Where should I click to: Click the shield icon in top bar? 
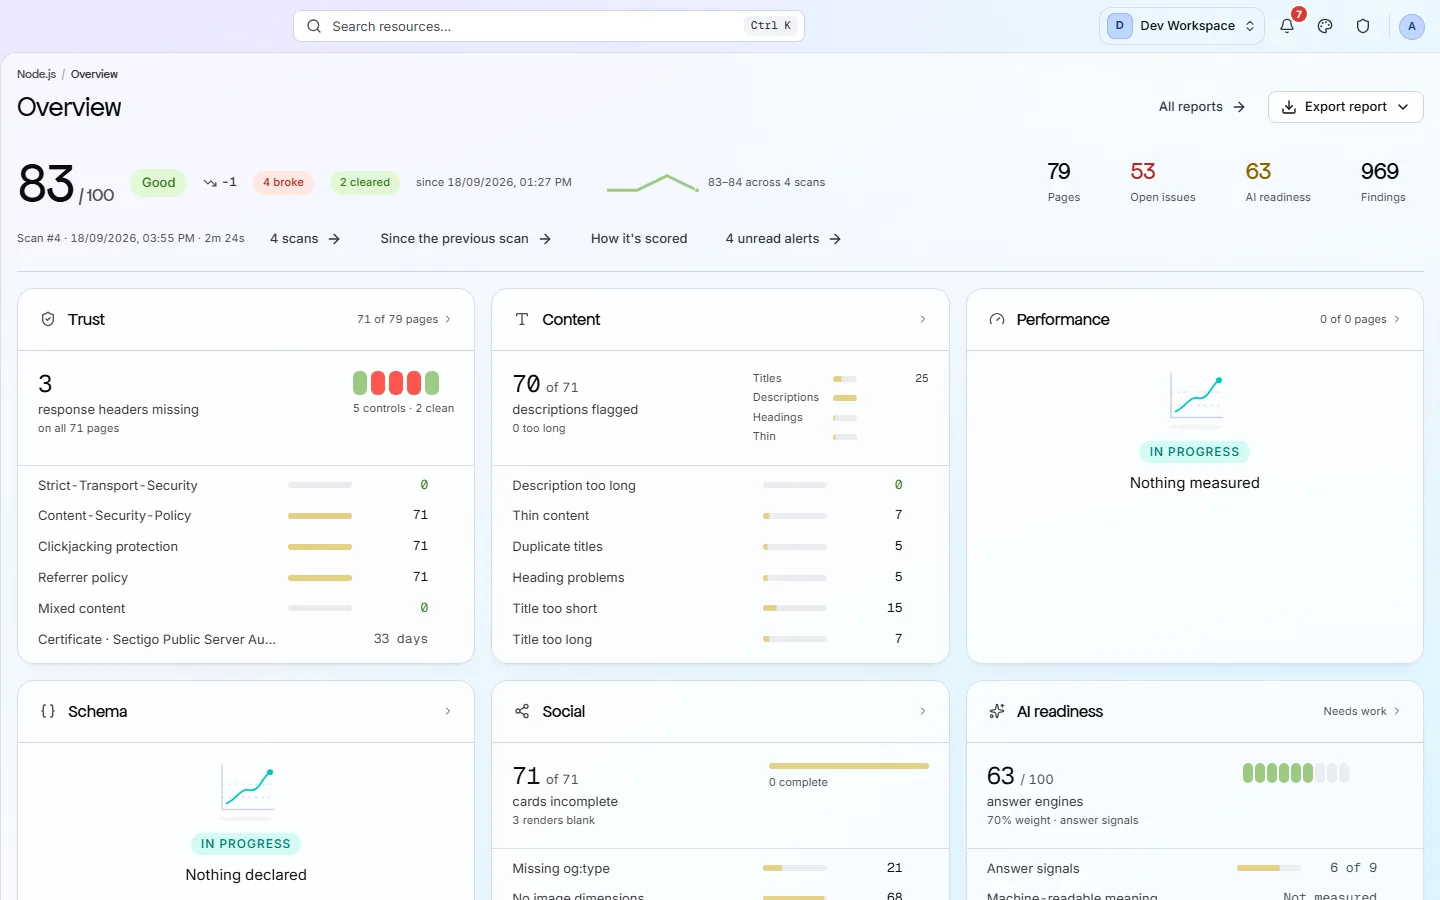click(x=1363, y=26)
